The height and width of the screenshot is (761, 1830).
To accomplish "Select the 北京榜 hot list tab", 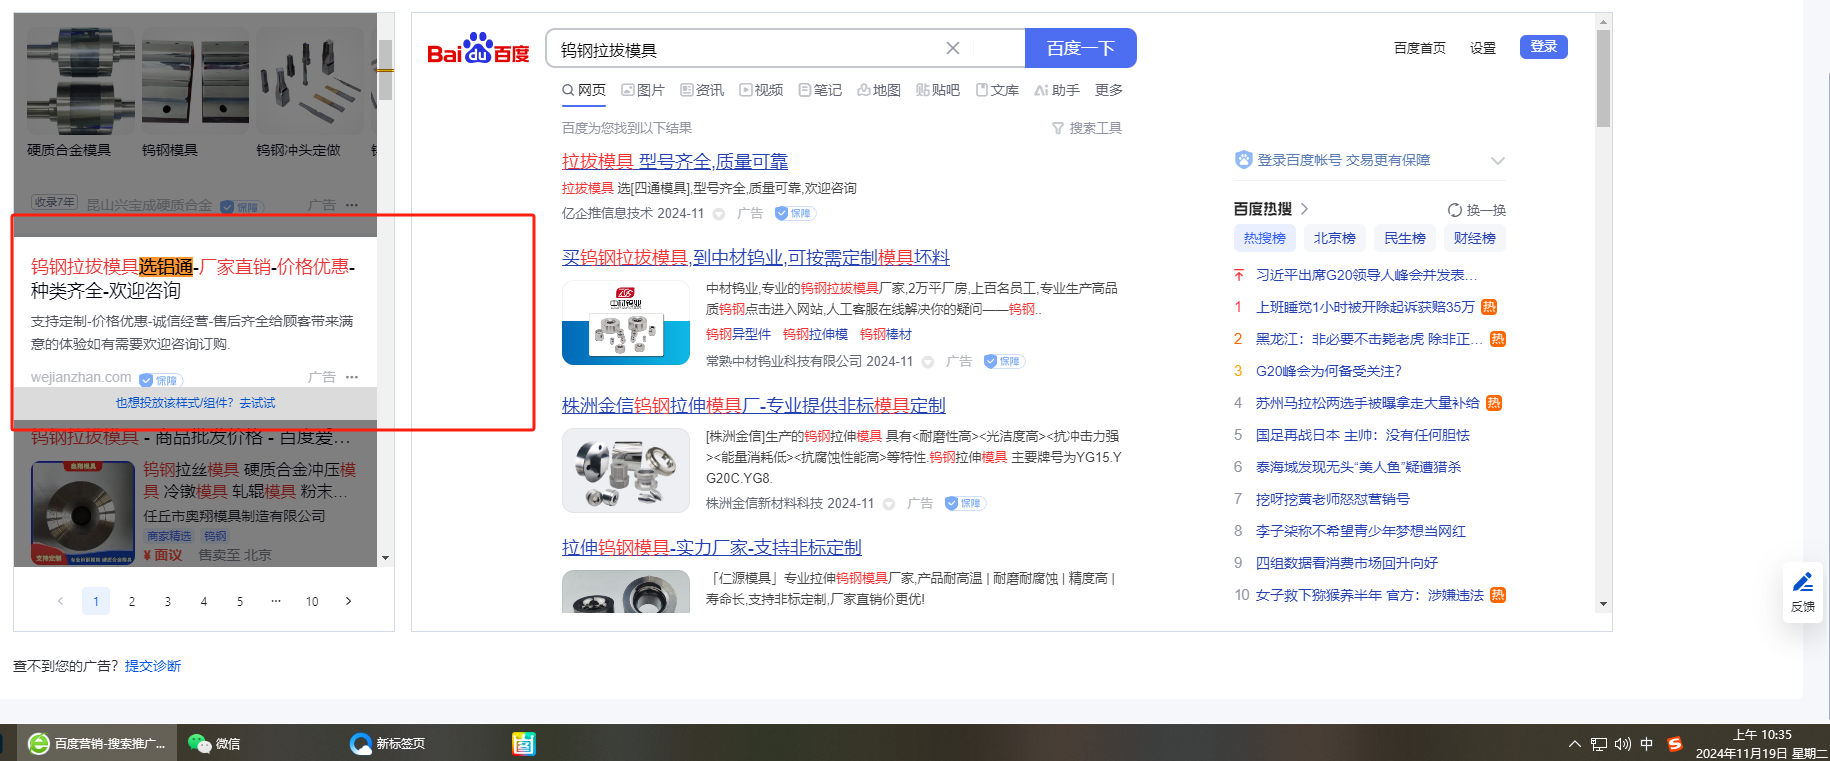I will tap(1334, 238).
